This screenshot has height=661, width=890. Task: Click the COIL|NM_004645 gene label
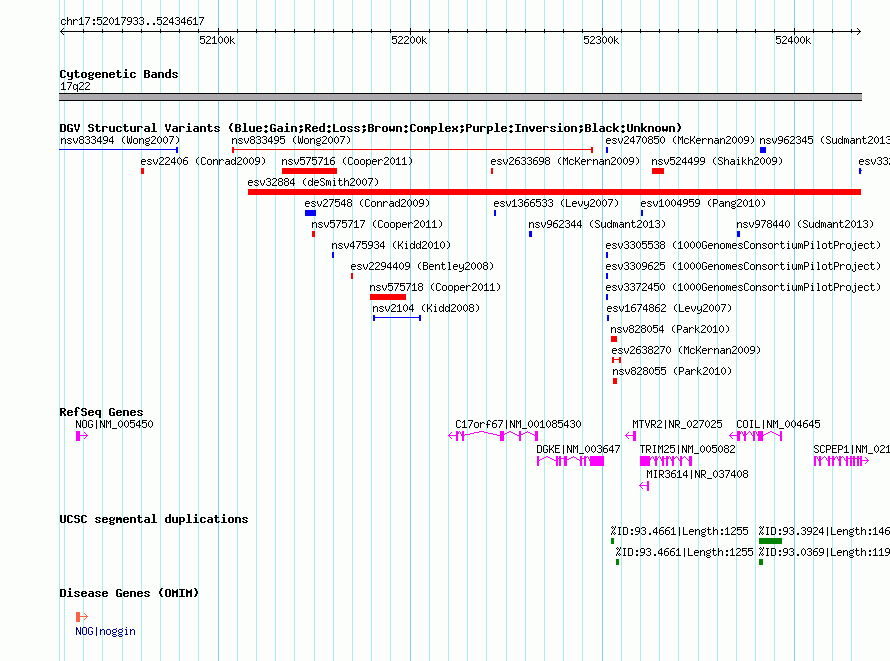(778, 424)
